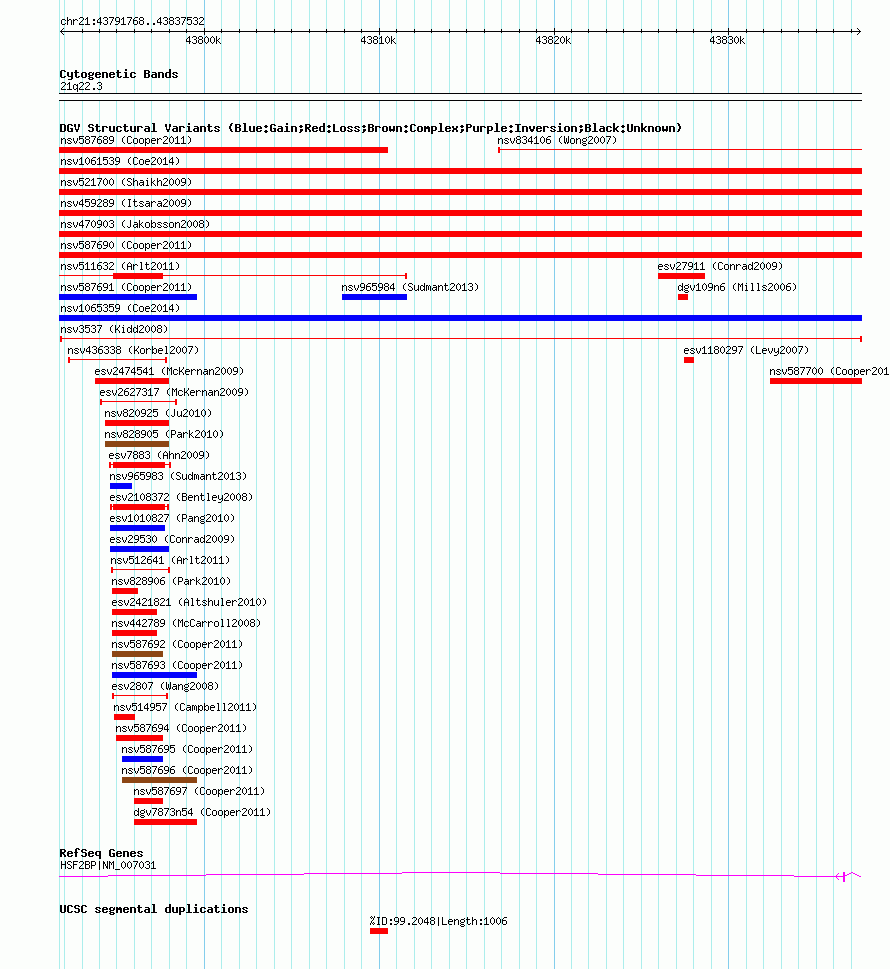The image size is (890, 969).
Task: Click nsv587692 (Cooper2011) label
Action: point(177,645)
